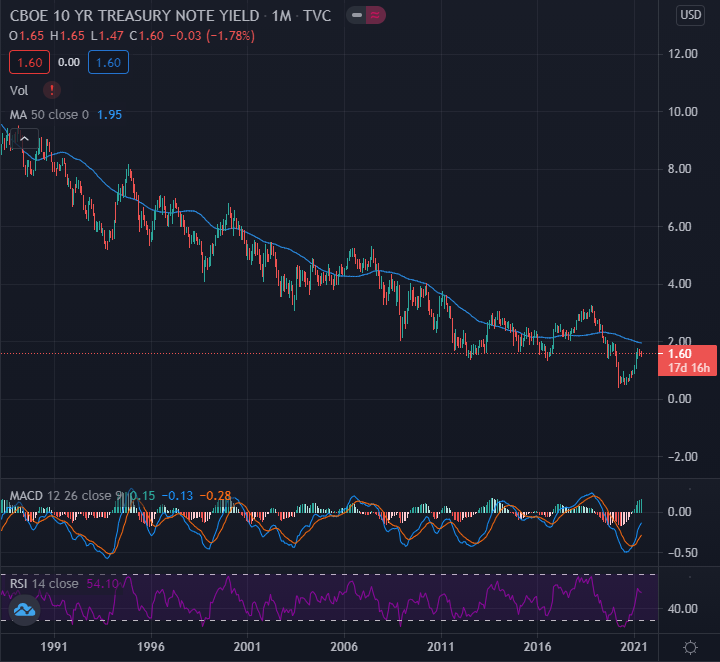This screenshot has width=720, height=662.
Task: Click the 2021 label on time axis
Action: (x=634, y=647)
